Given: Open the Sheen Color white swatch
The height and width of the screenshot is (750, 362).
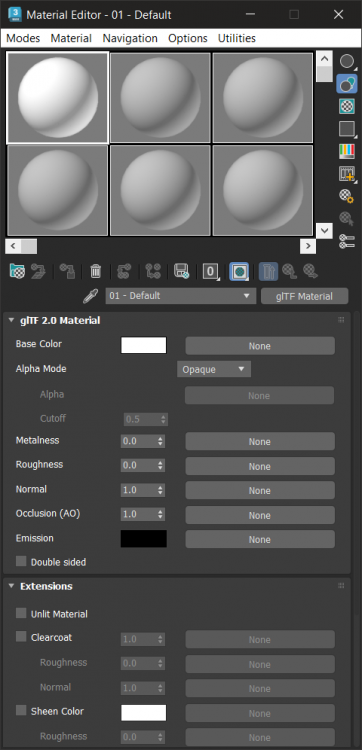Looking at the screenshot, I should coord(143,713).
